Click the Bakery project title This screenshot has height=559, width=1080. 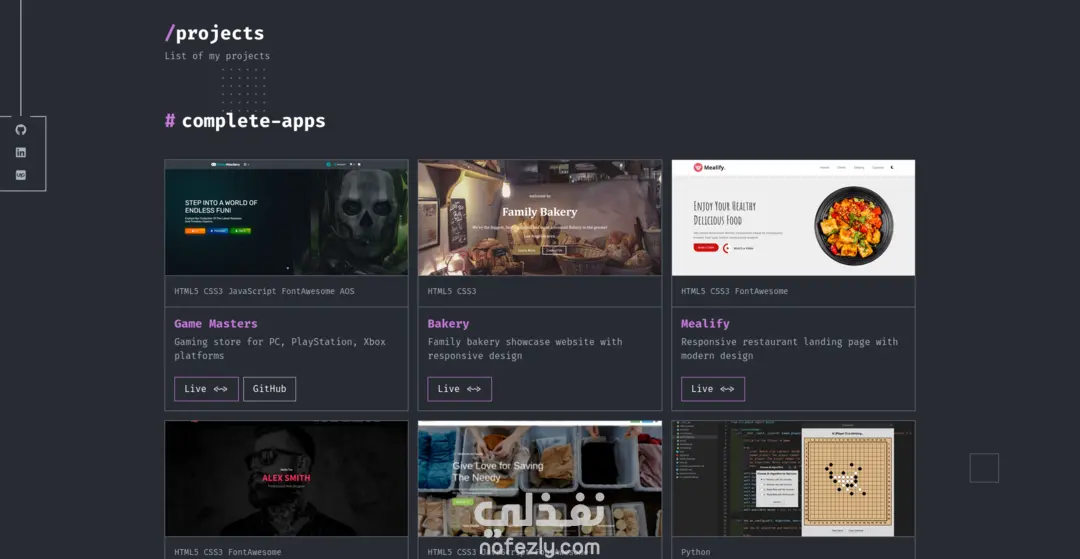[448, 324]
